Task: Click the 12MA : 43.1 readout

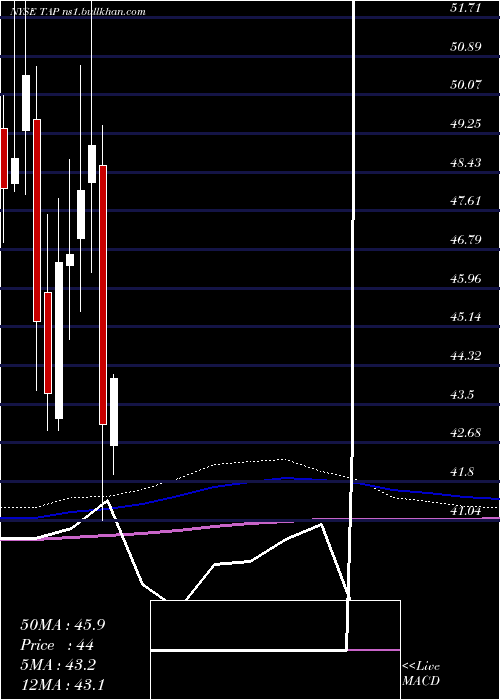Action: 62,685
